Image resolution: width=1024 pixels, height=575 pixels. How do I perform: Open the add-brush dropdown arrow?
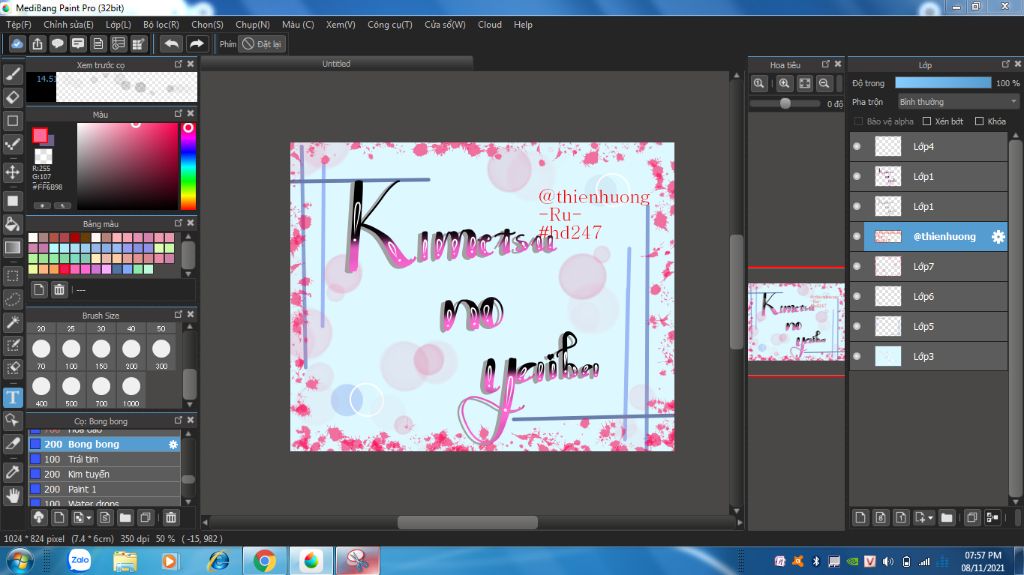coord(88,518)
